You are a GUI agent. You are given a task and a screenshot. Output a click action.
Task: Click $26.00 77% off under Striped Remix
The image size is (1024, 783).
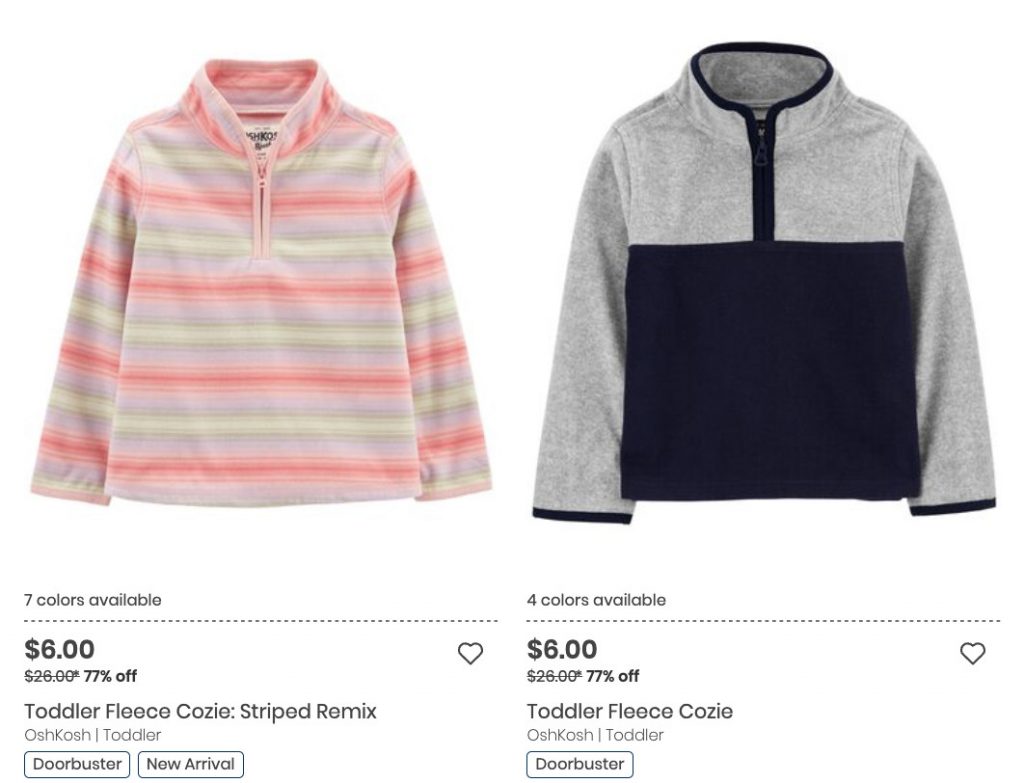click(80, 676)
